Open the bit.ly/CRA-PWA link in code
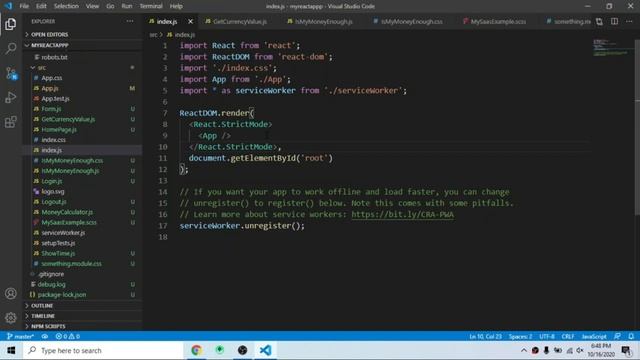The width and height of the screenshot is (640, 360). click(402, 214)
